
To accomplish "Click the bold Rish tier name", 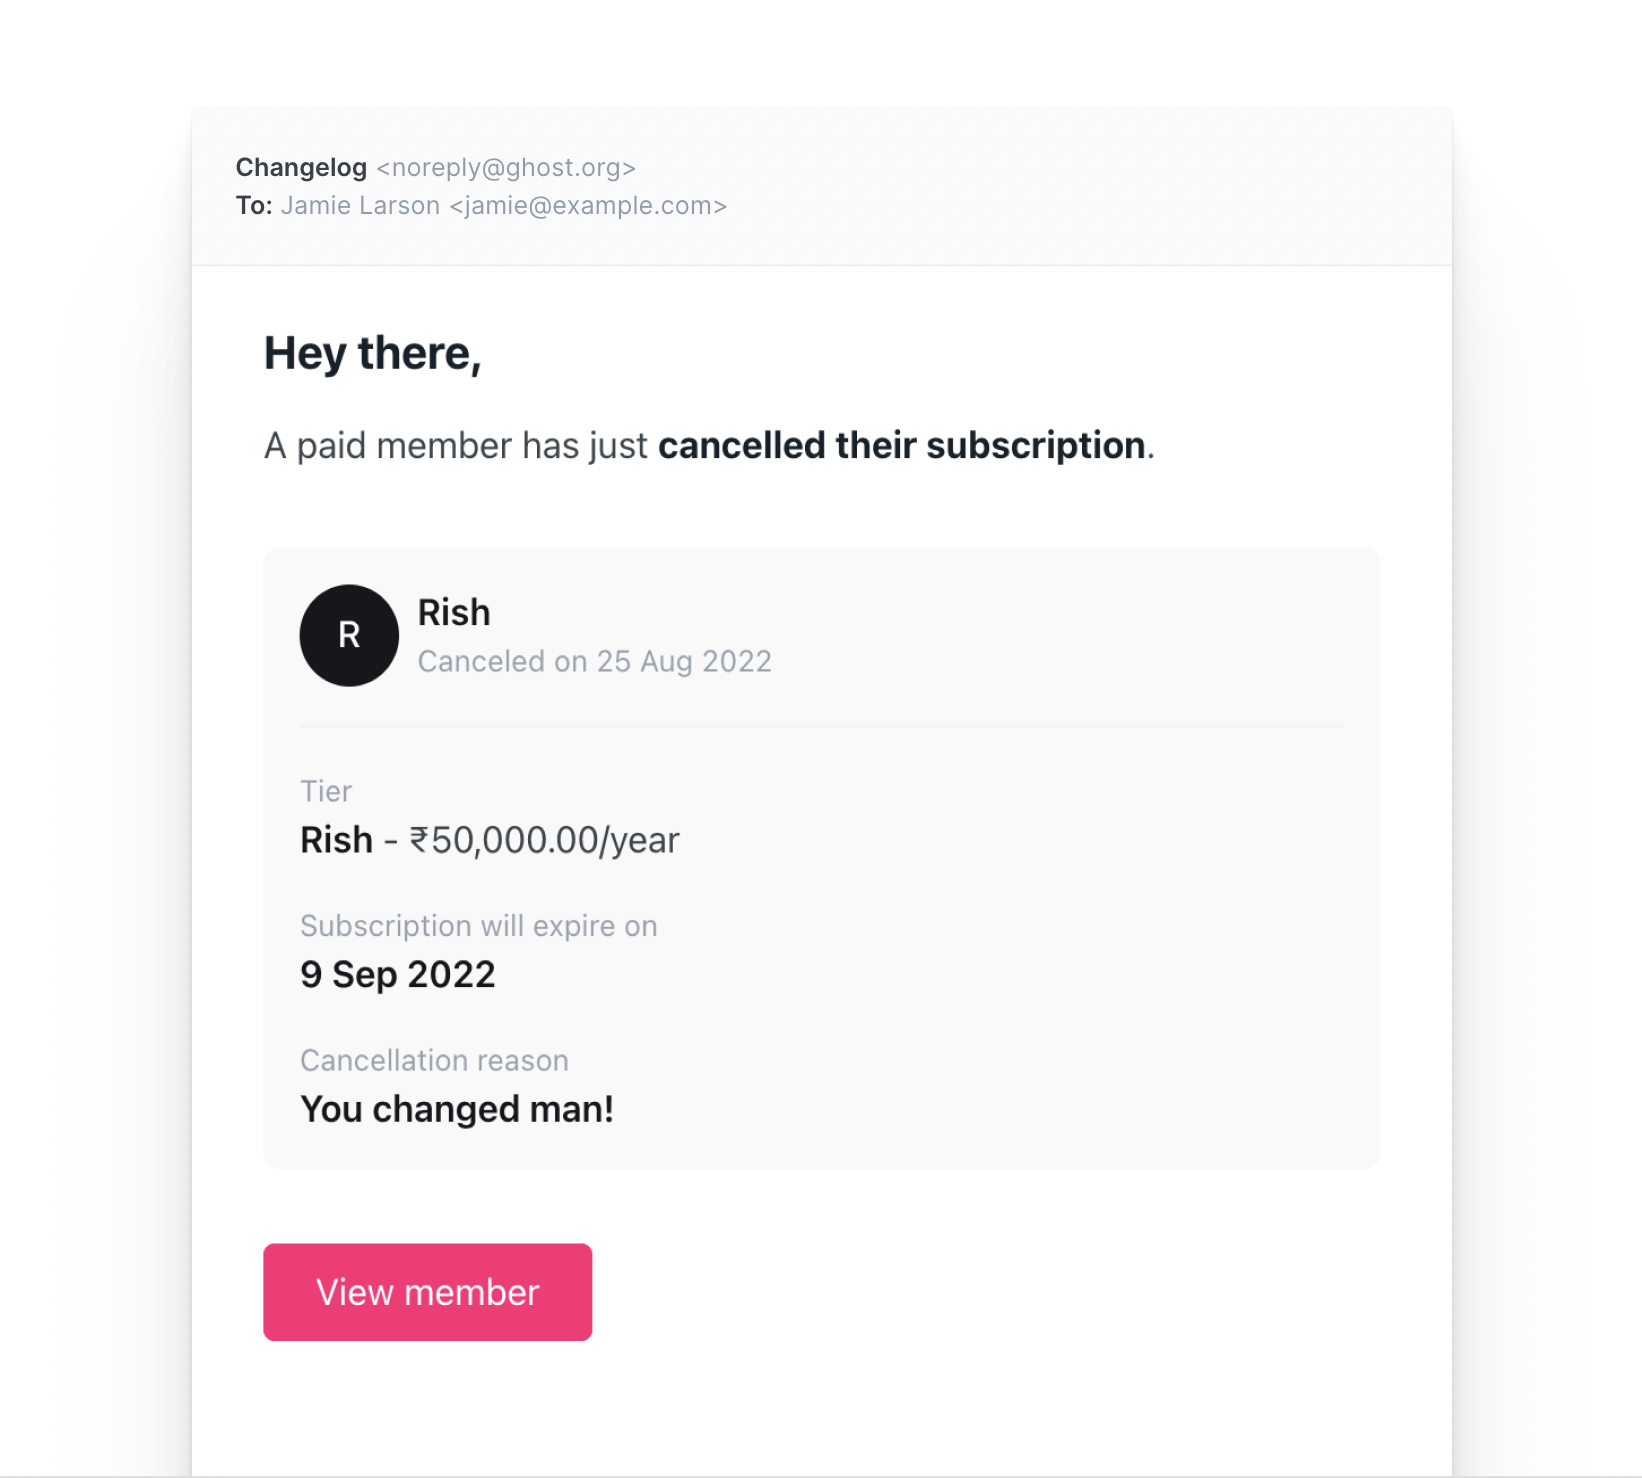I will 337,840.
